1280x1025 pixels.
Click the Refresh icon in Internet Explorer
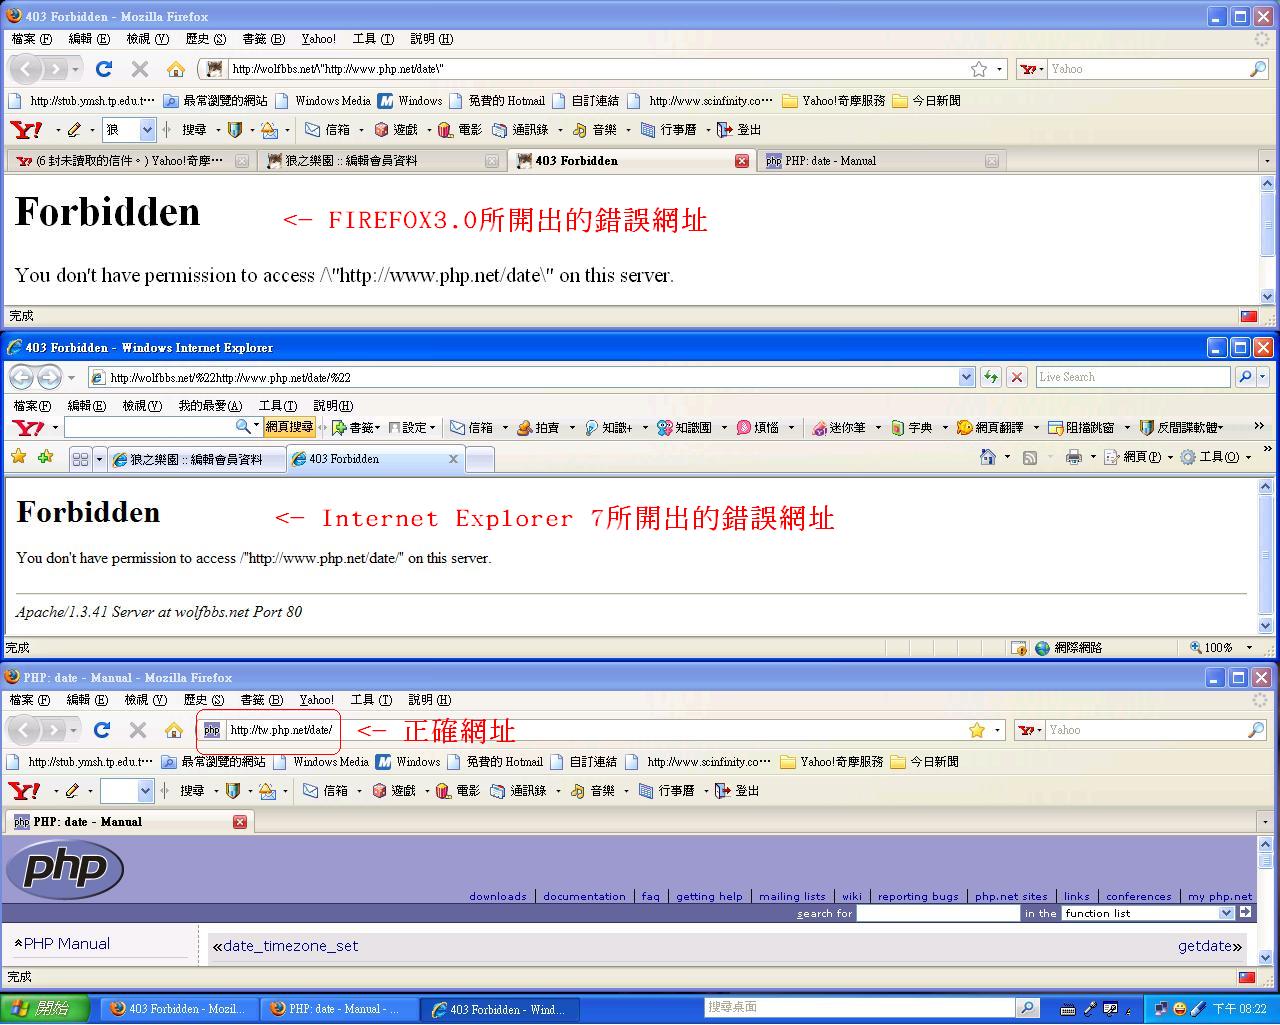(991, 377)
